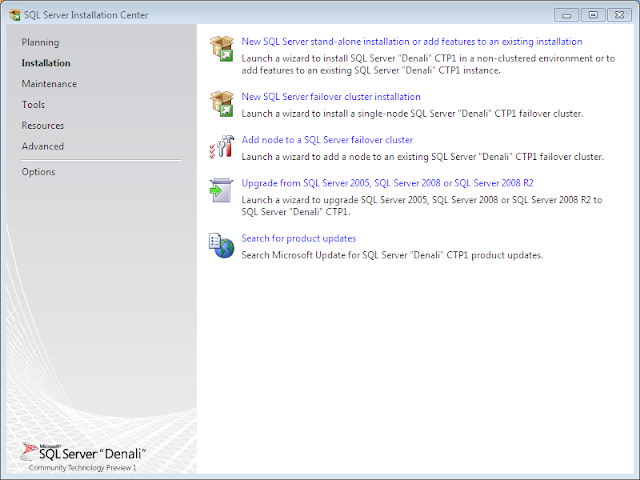Click Upgrade from SQL Server 2005 link
Viewport: 640px width, 480px height.
(x=387, y=183)
